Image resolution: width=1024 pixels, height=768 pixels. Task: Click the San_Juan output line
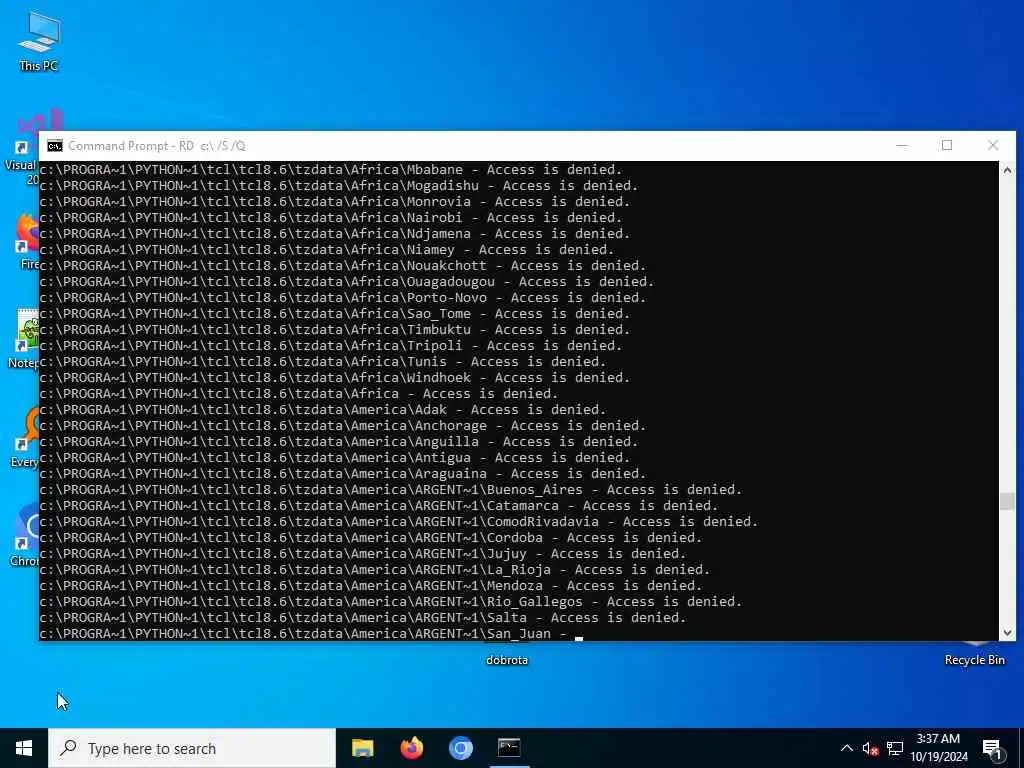(311, 633)
